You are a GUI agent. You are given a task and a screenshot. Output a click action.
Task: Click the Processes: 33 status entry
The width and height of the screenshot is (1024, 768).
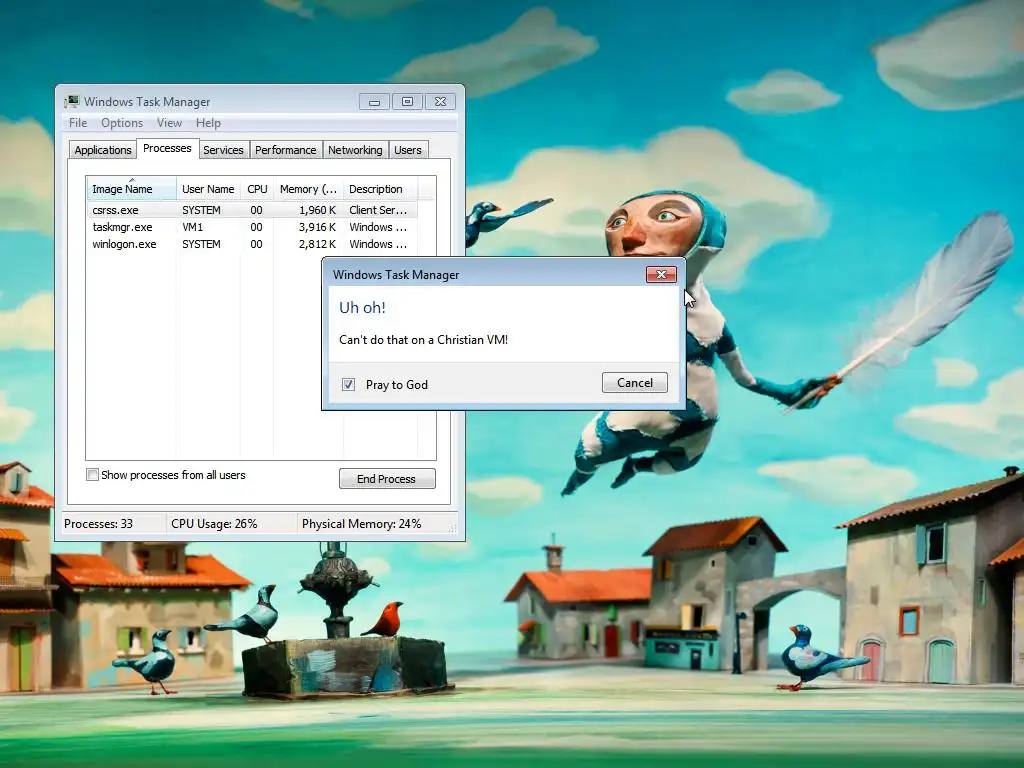[98, 524]
